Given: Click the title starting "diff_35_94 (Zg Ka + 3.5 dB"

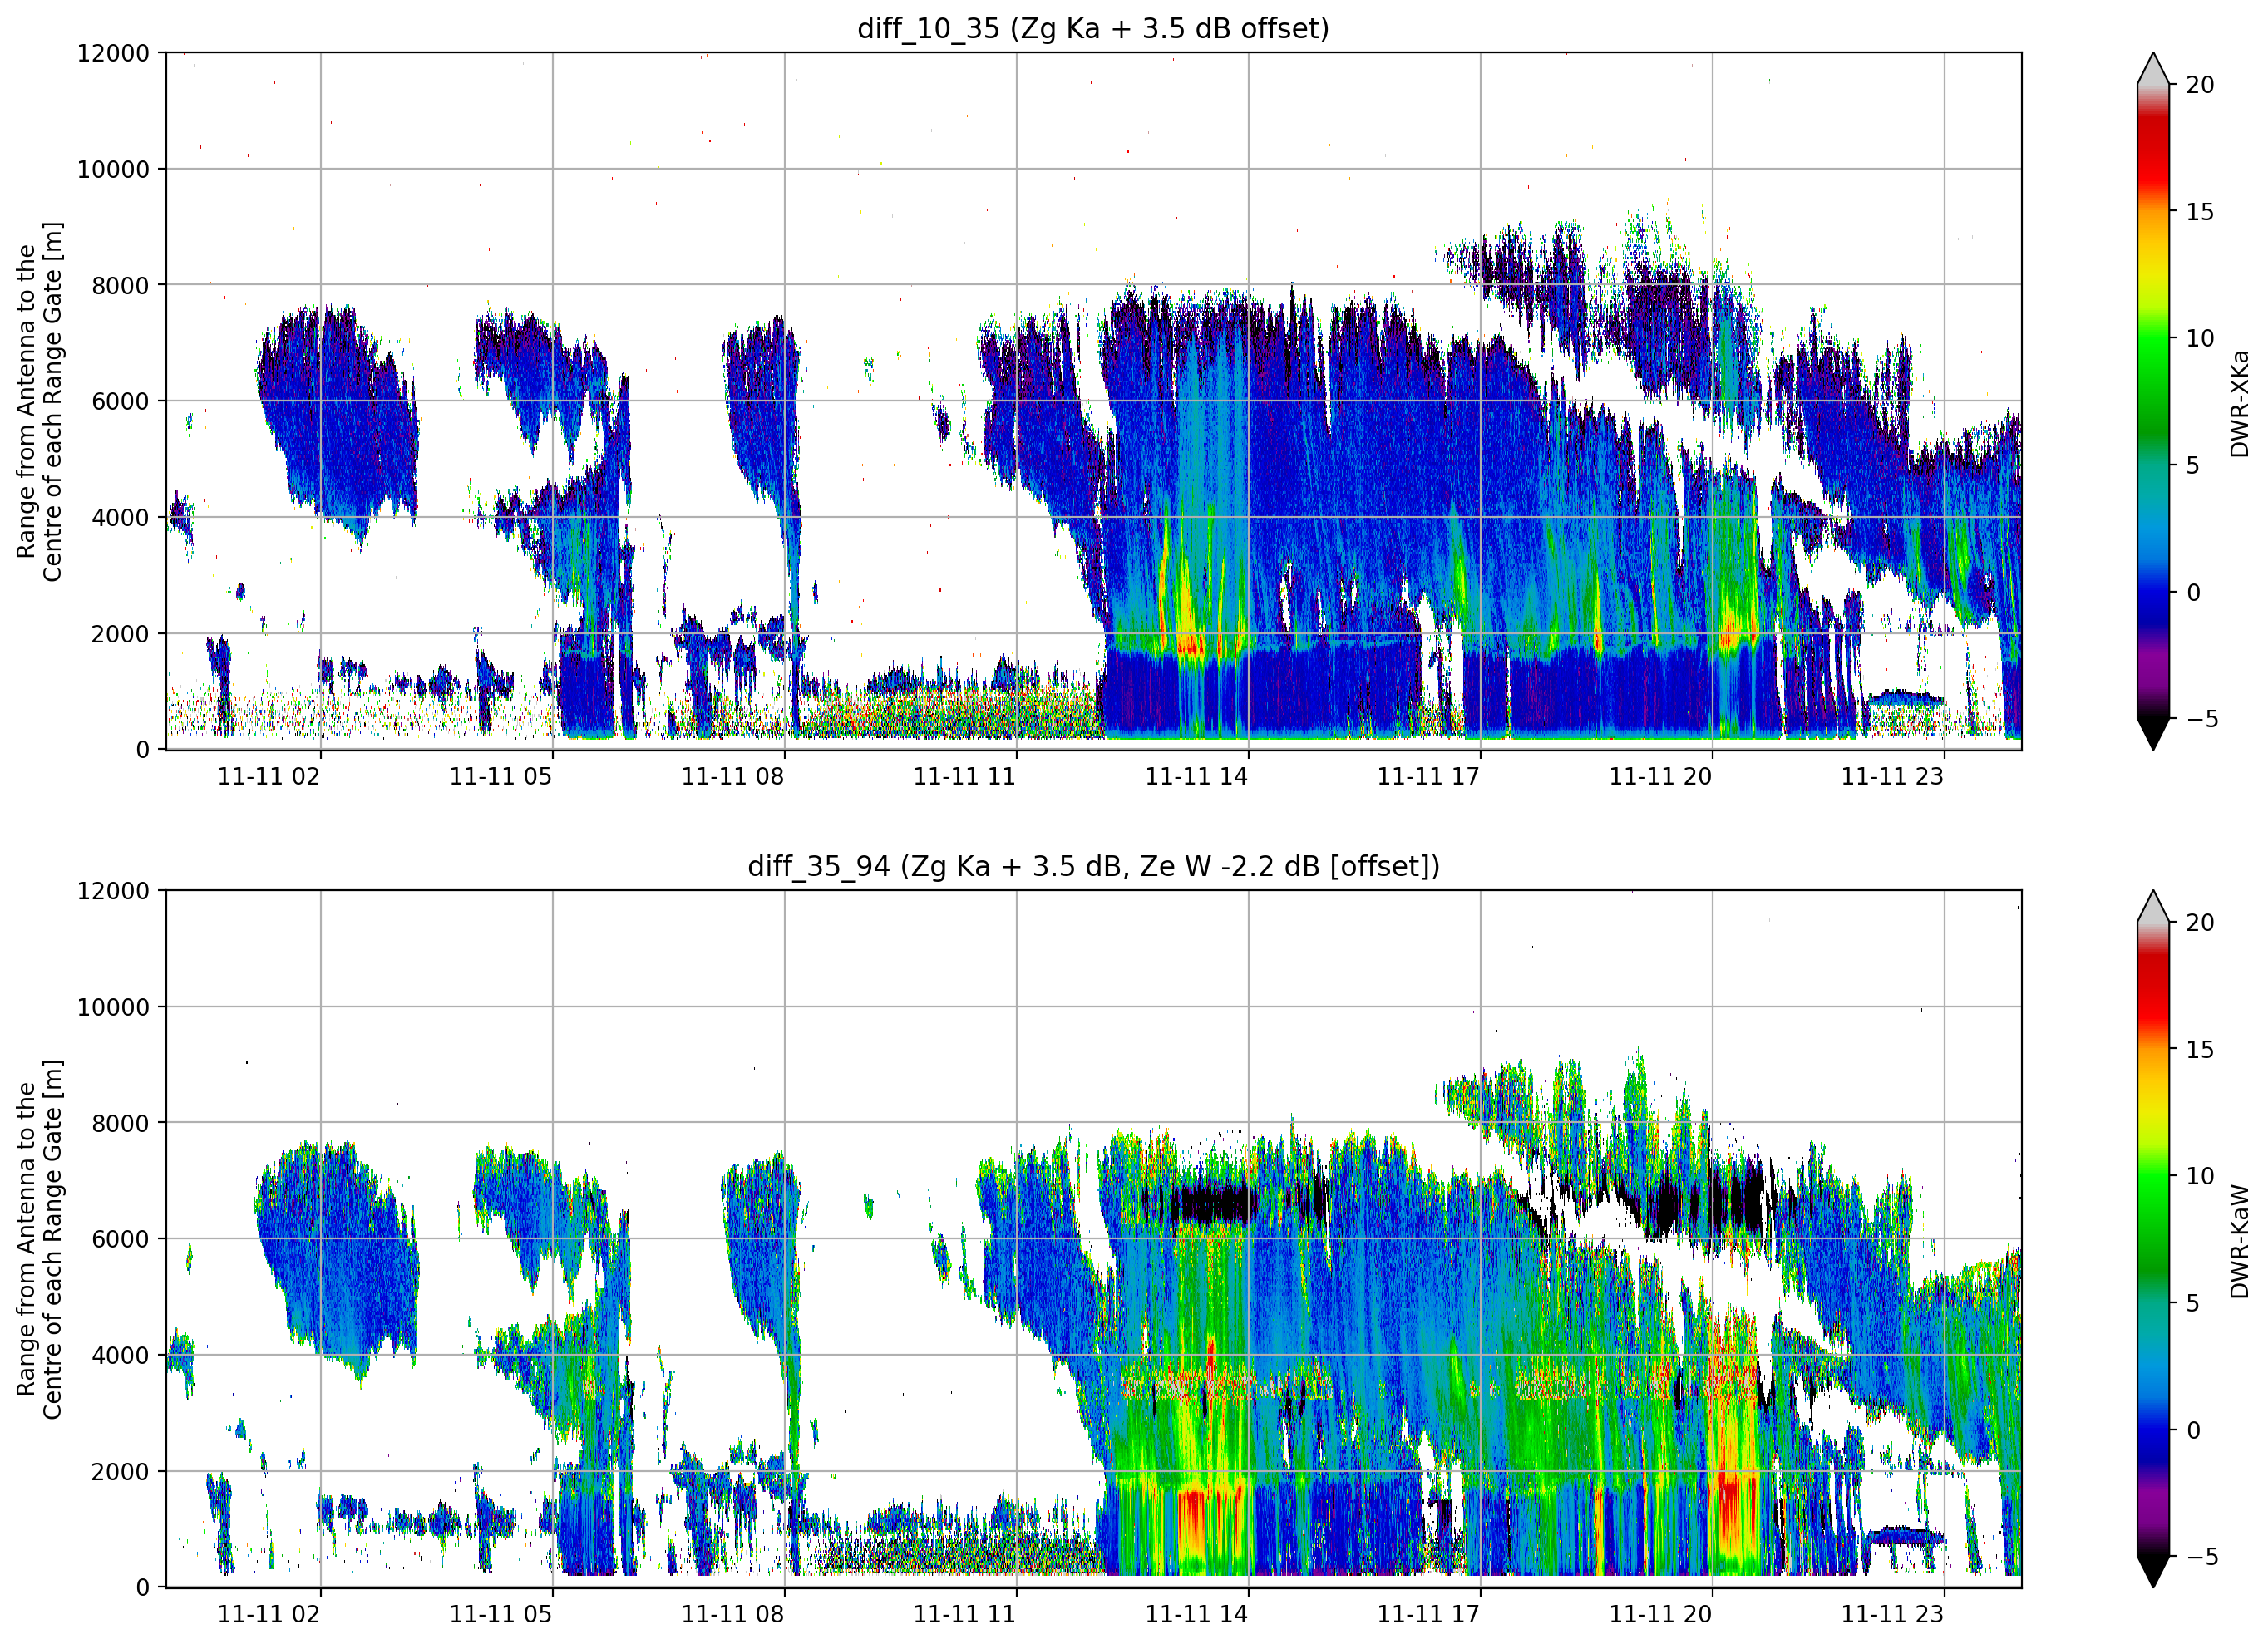Looking at the screenshot, I should point(1093,866).
